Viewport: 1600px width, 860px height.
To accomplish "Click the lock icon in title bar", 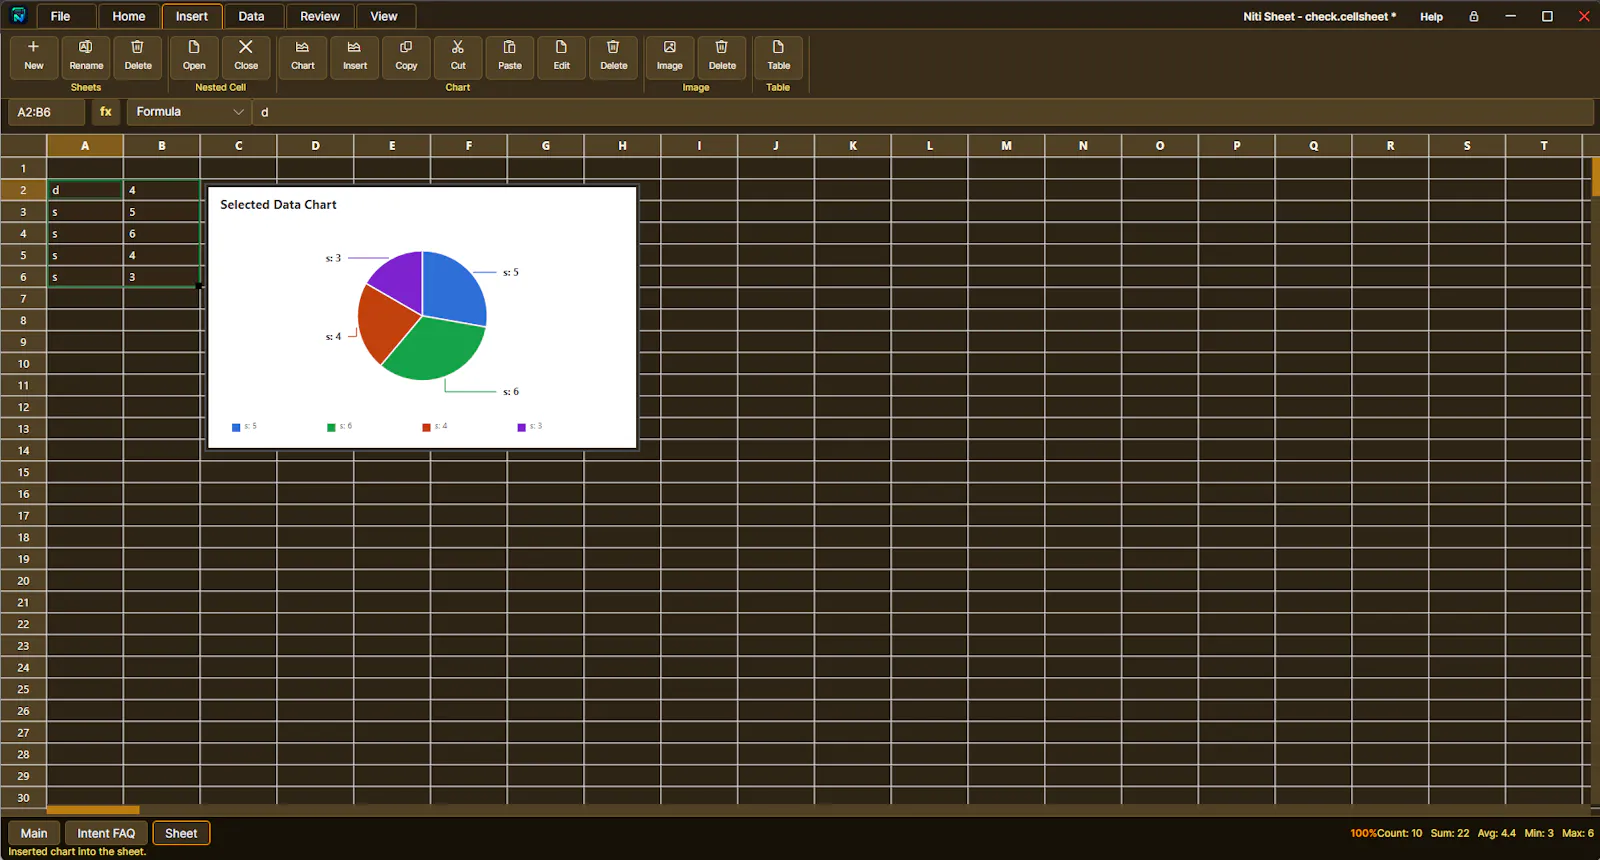I will [x=1474, y=16].
